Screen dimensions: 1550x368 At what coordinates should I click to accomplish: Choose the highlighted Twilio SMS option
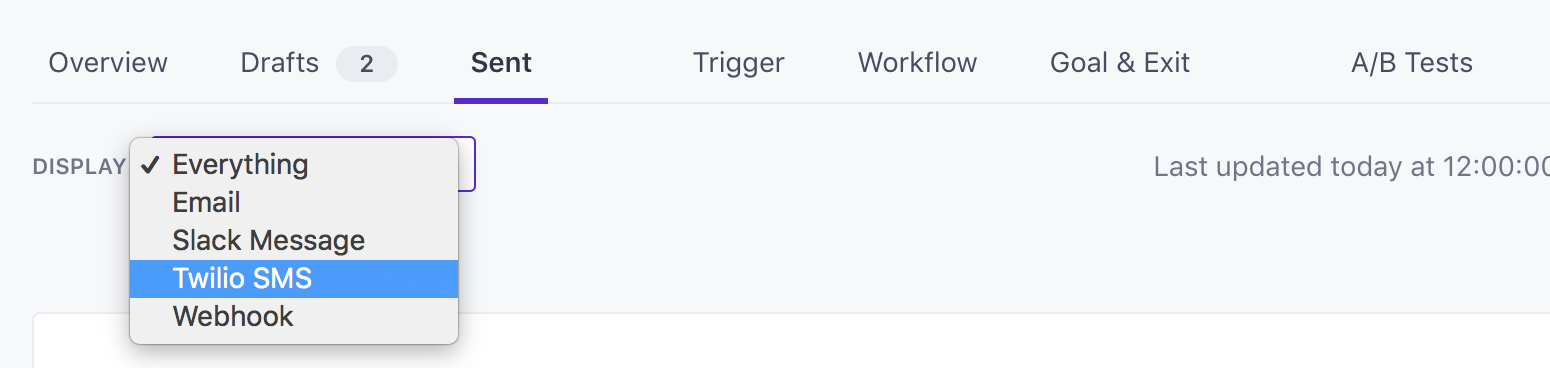(x=294, y=278)
